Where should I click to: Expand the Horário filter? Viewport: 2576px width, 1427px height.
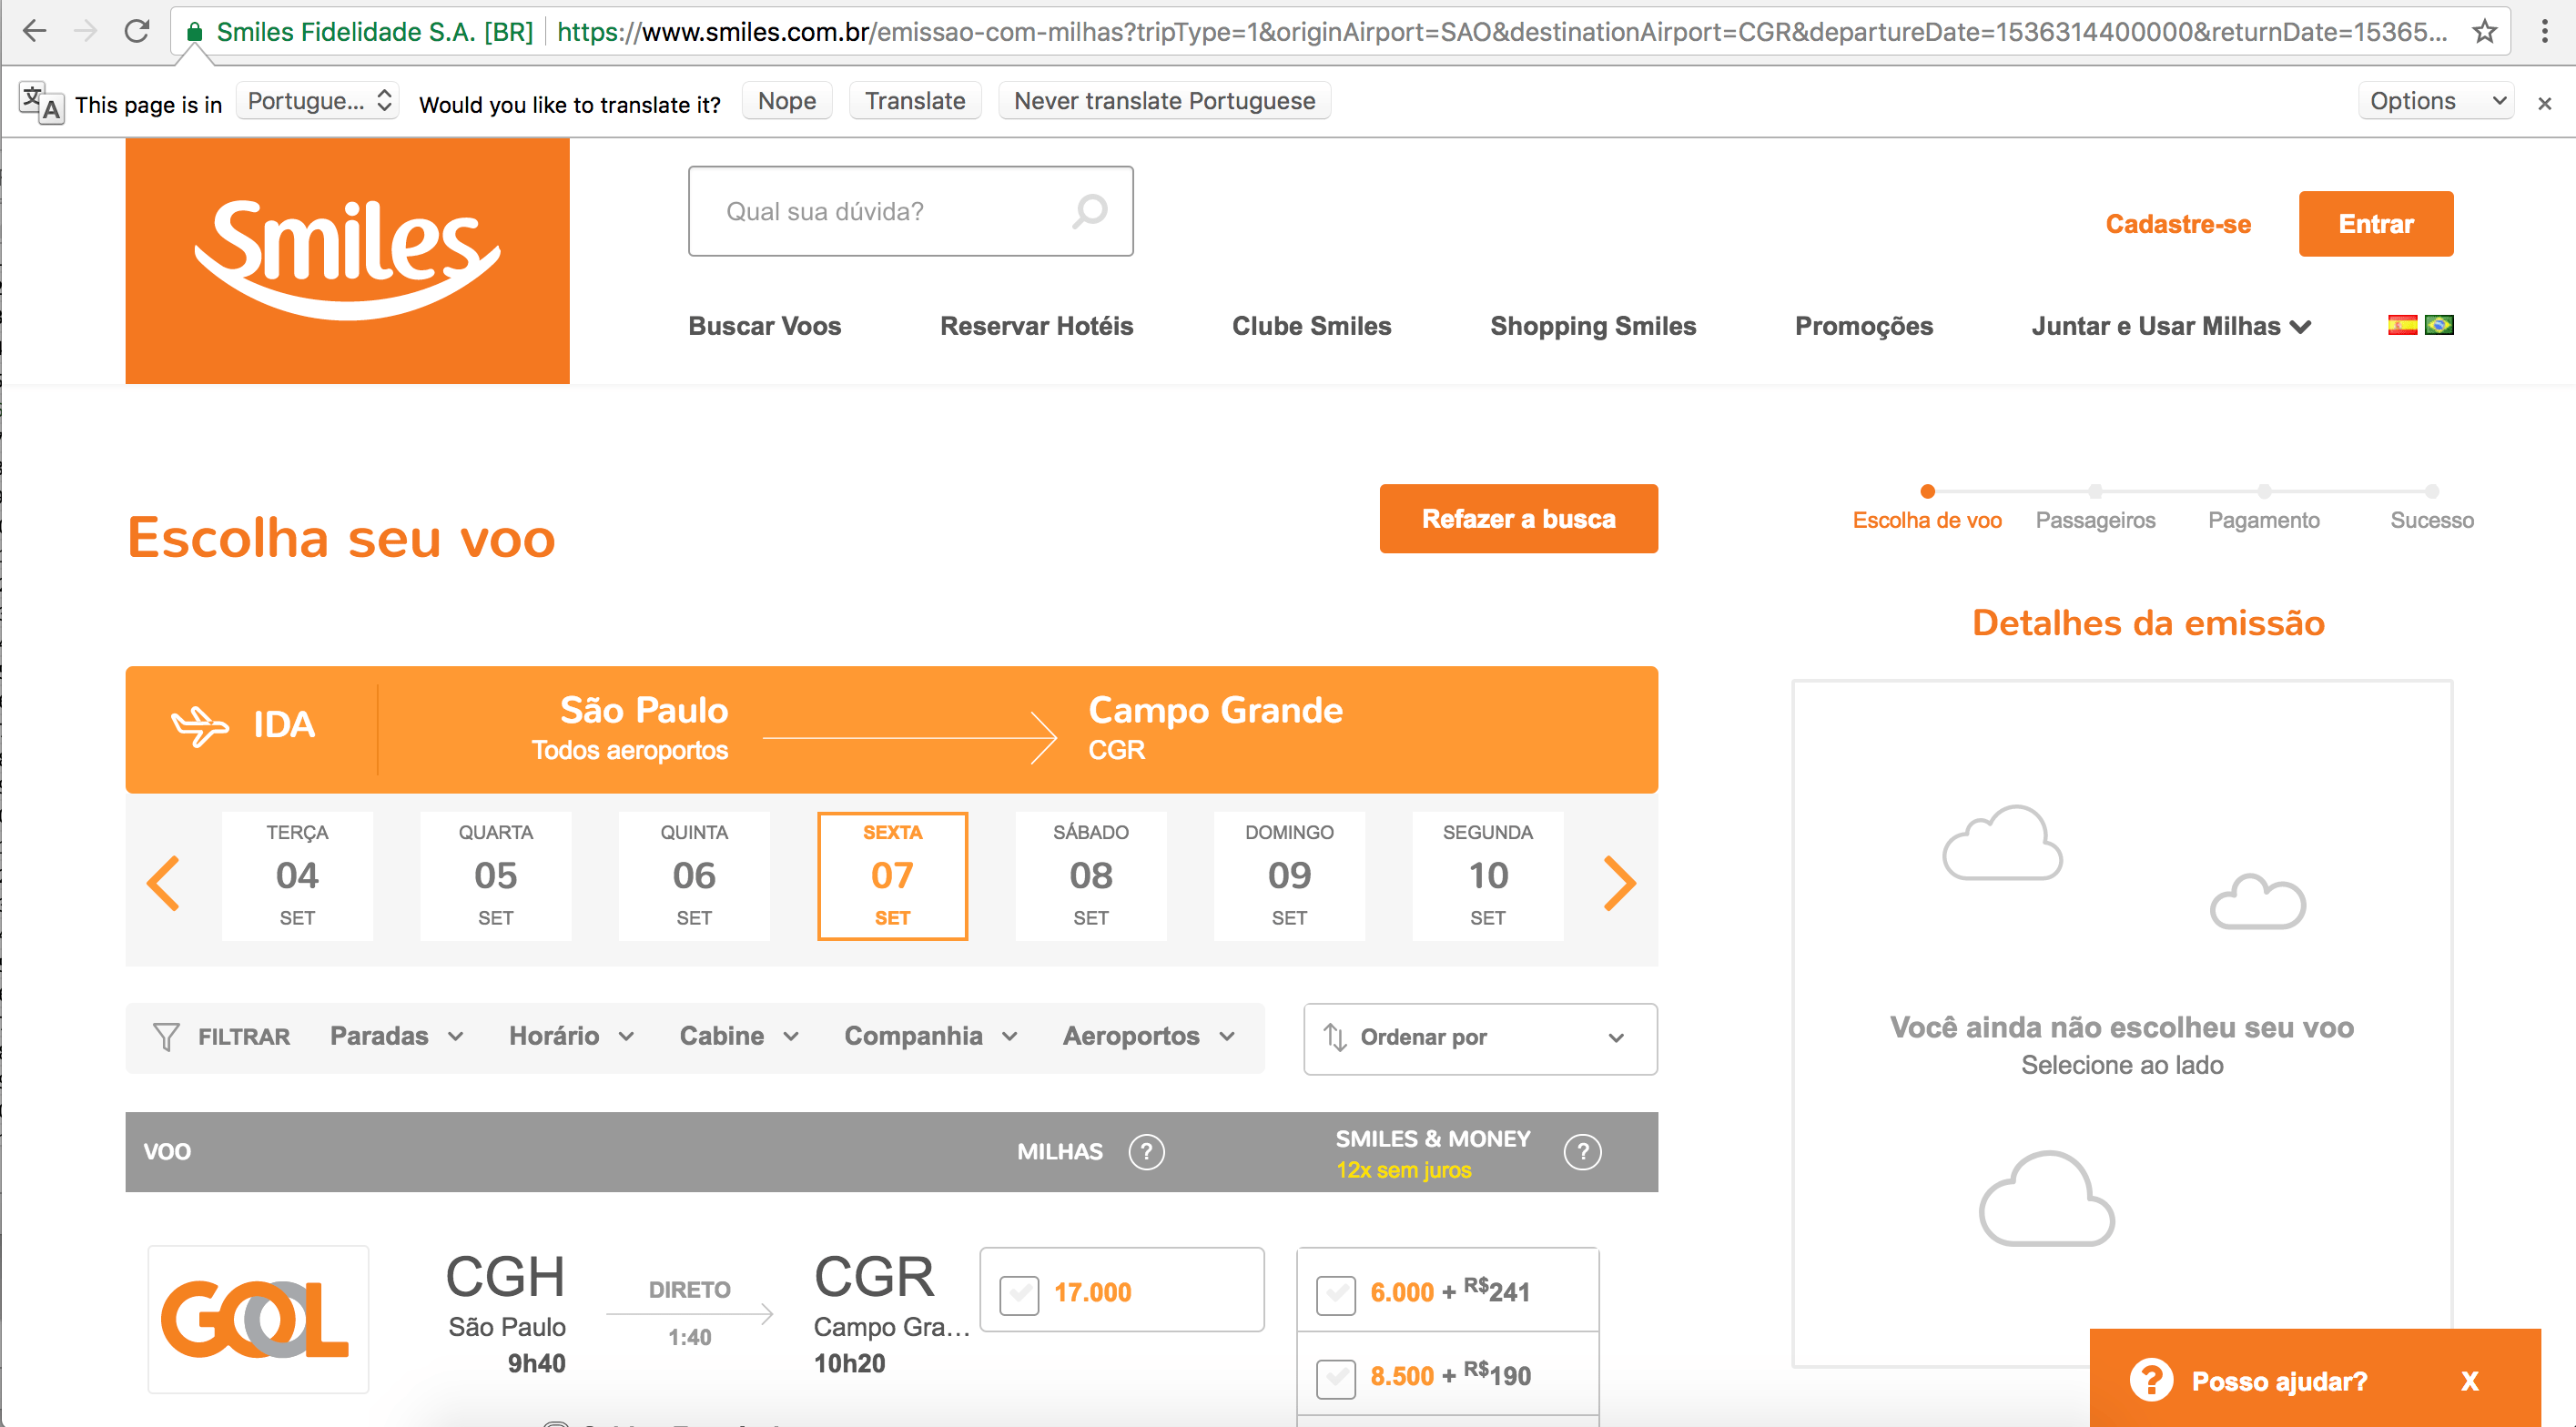pyautogui.click(x=572, y=1036)
